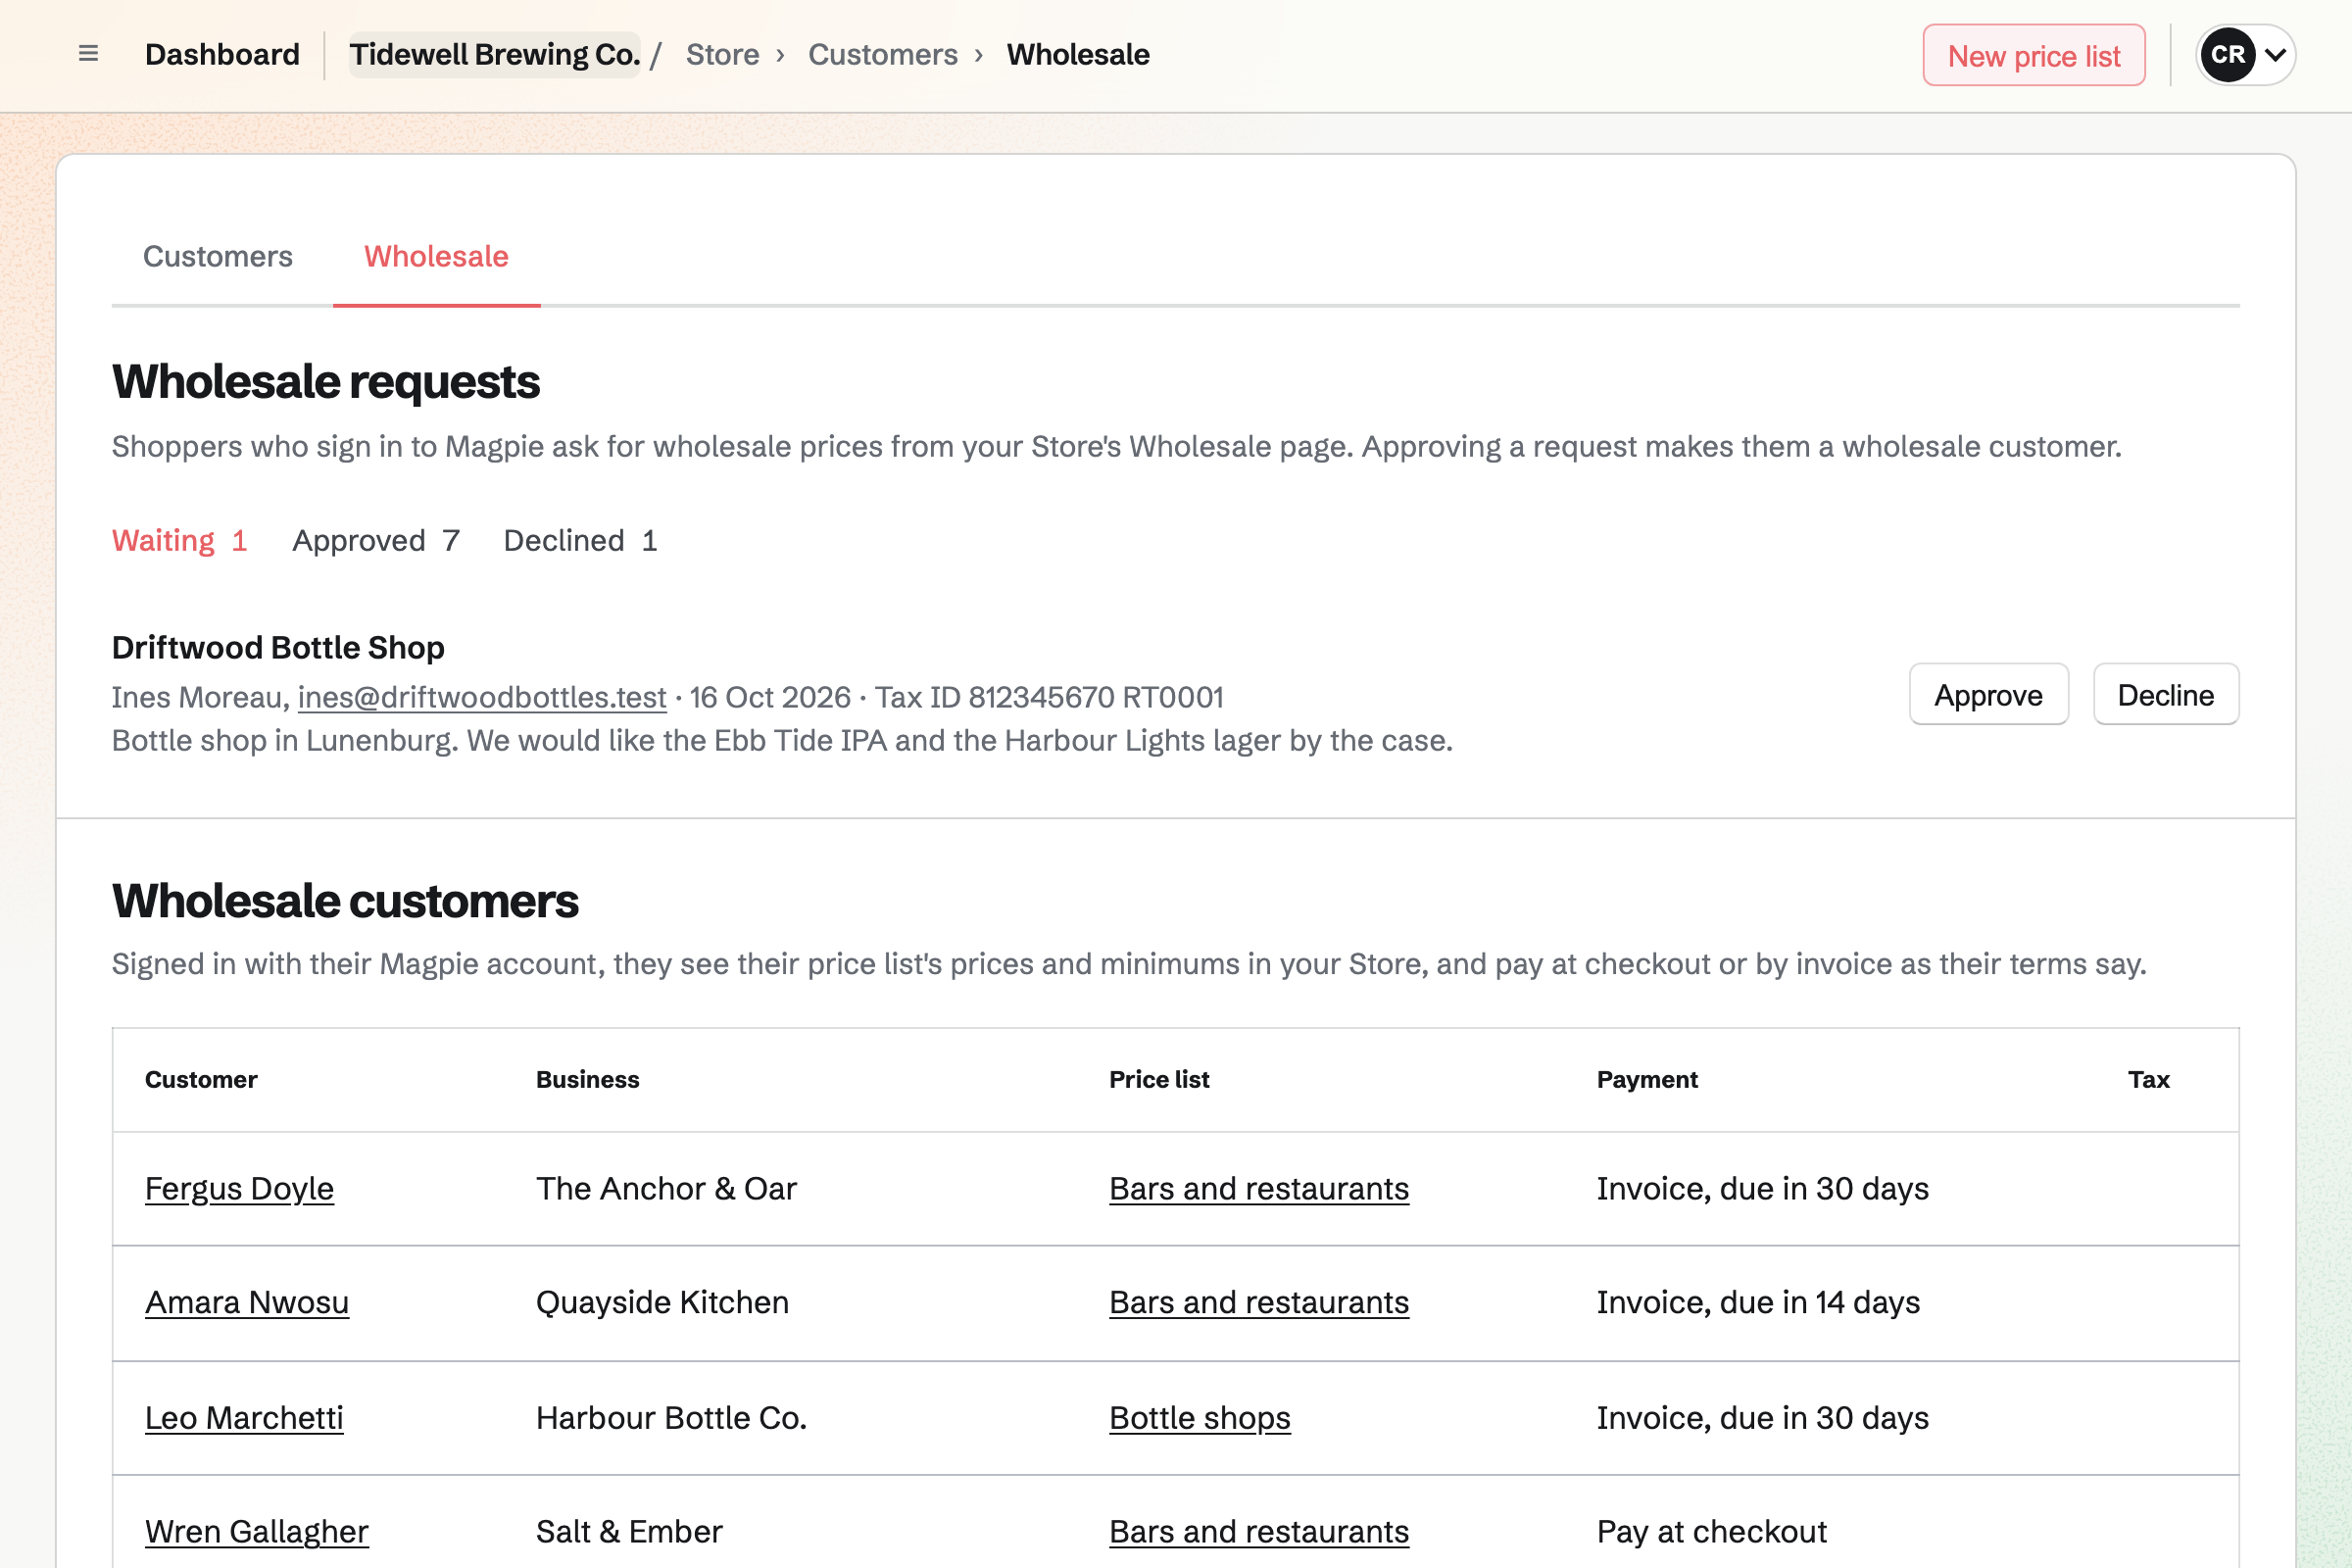The width and height of the screenshot is (2352, 1568).
Task: Show Declined requests filter
Action: tap(580, 541)
